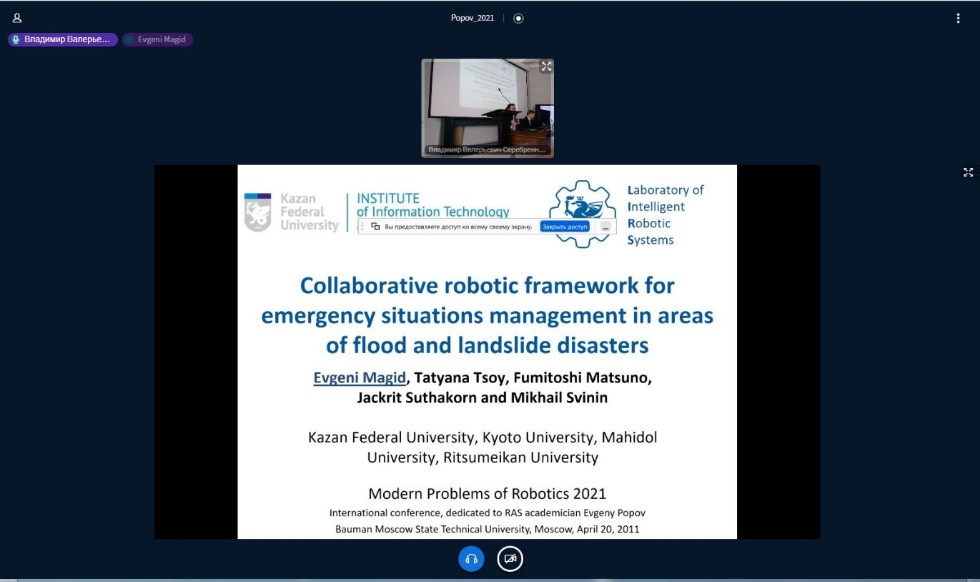Toggle the headphones audio button
This screenshot has width=980, height=582.
click(x=471, y=559)
